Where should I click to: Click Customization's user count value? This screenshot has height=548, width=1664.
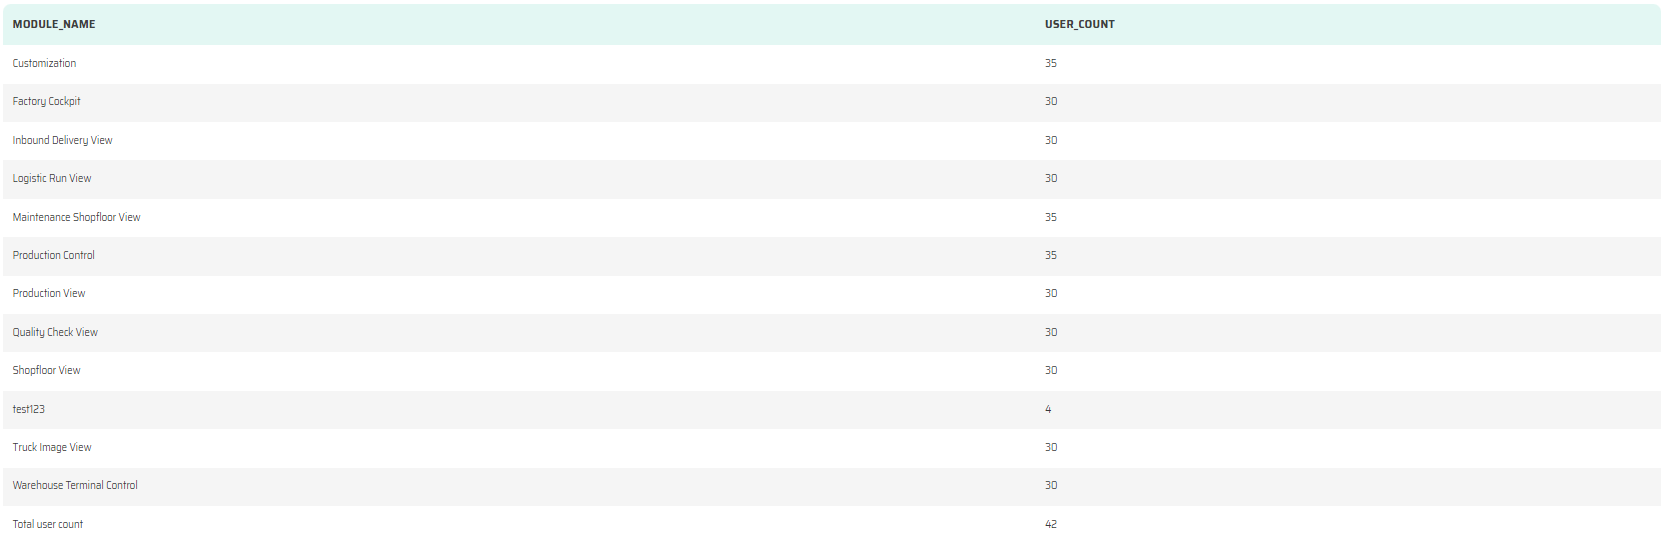point(1051,63)
